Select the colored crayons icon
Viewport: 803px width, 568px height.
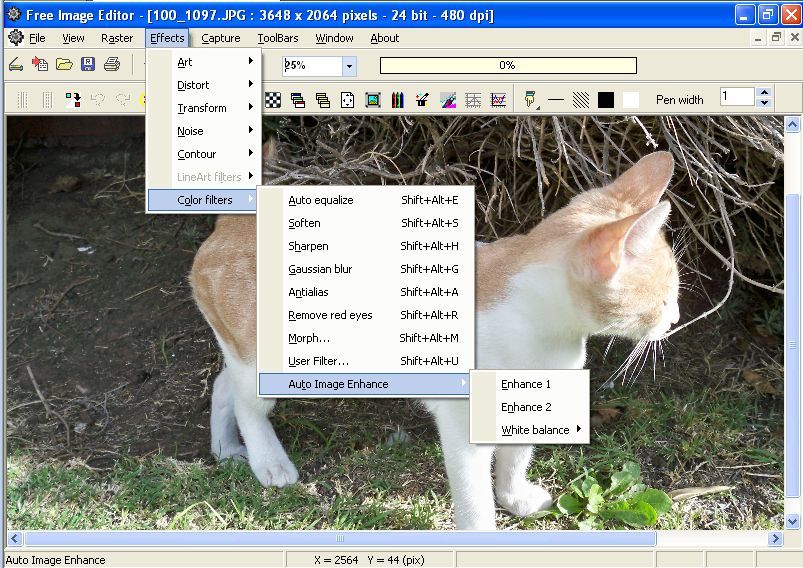(x=397, y=100)
